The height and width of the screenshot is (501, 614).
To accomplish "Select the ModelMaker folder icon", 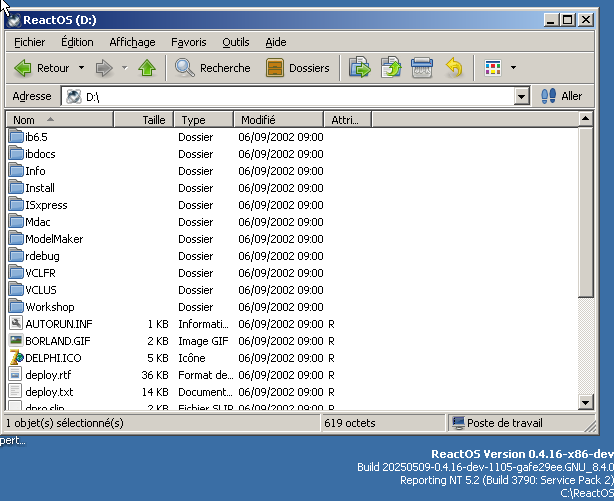I will [x=16, y=239].
